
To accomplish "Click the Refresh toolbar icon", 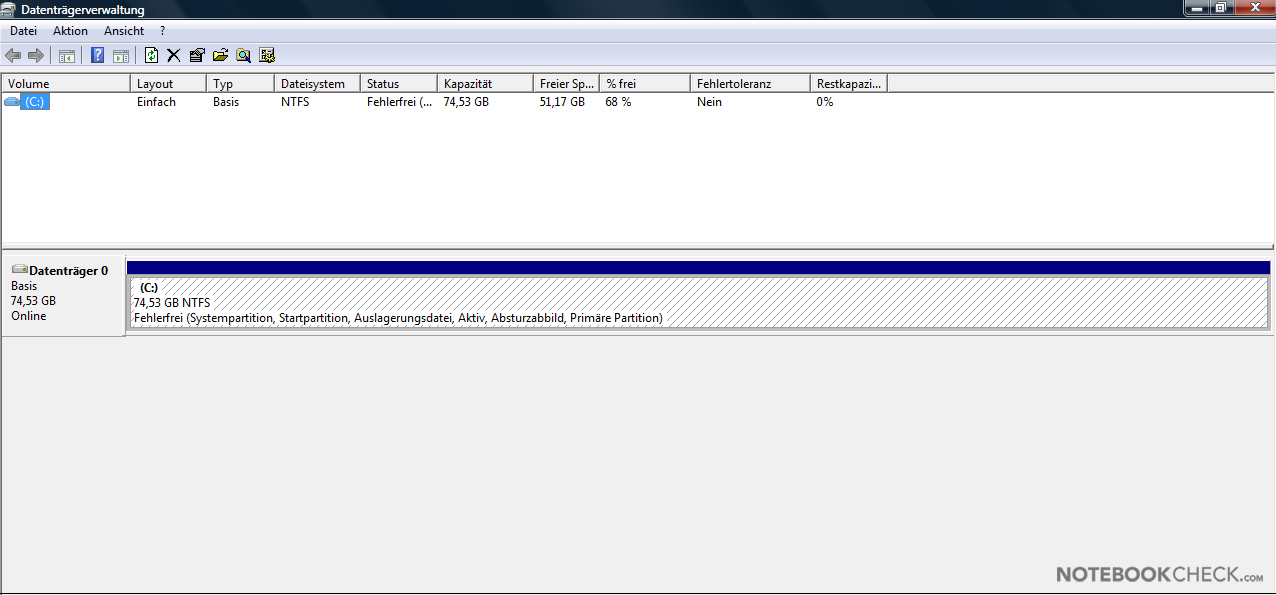I will (152, 56).
